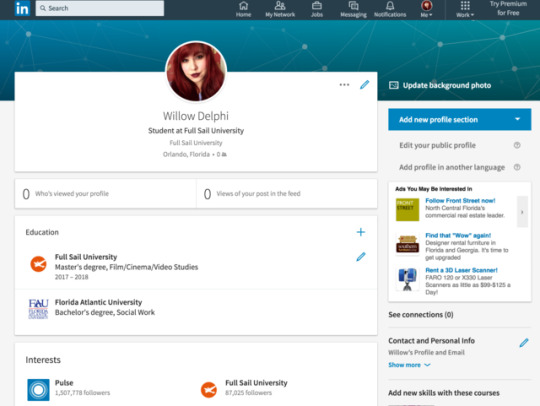Click the Front Street ad thumbnail
Screen dimensions: 540x406
tap(407, 209)
